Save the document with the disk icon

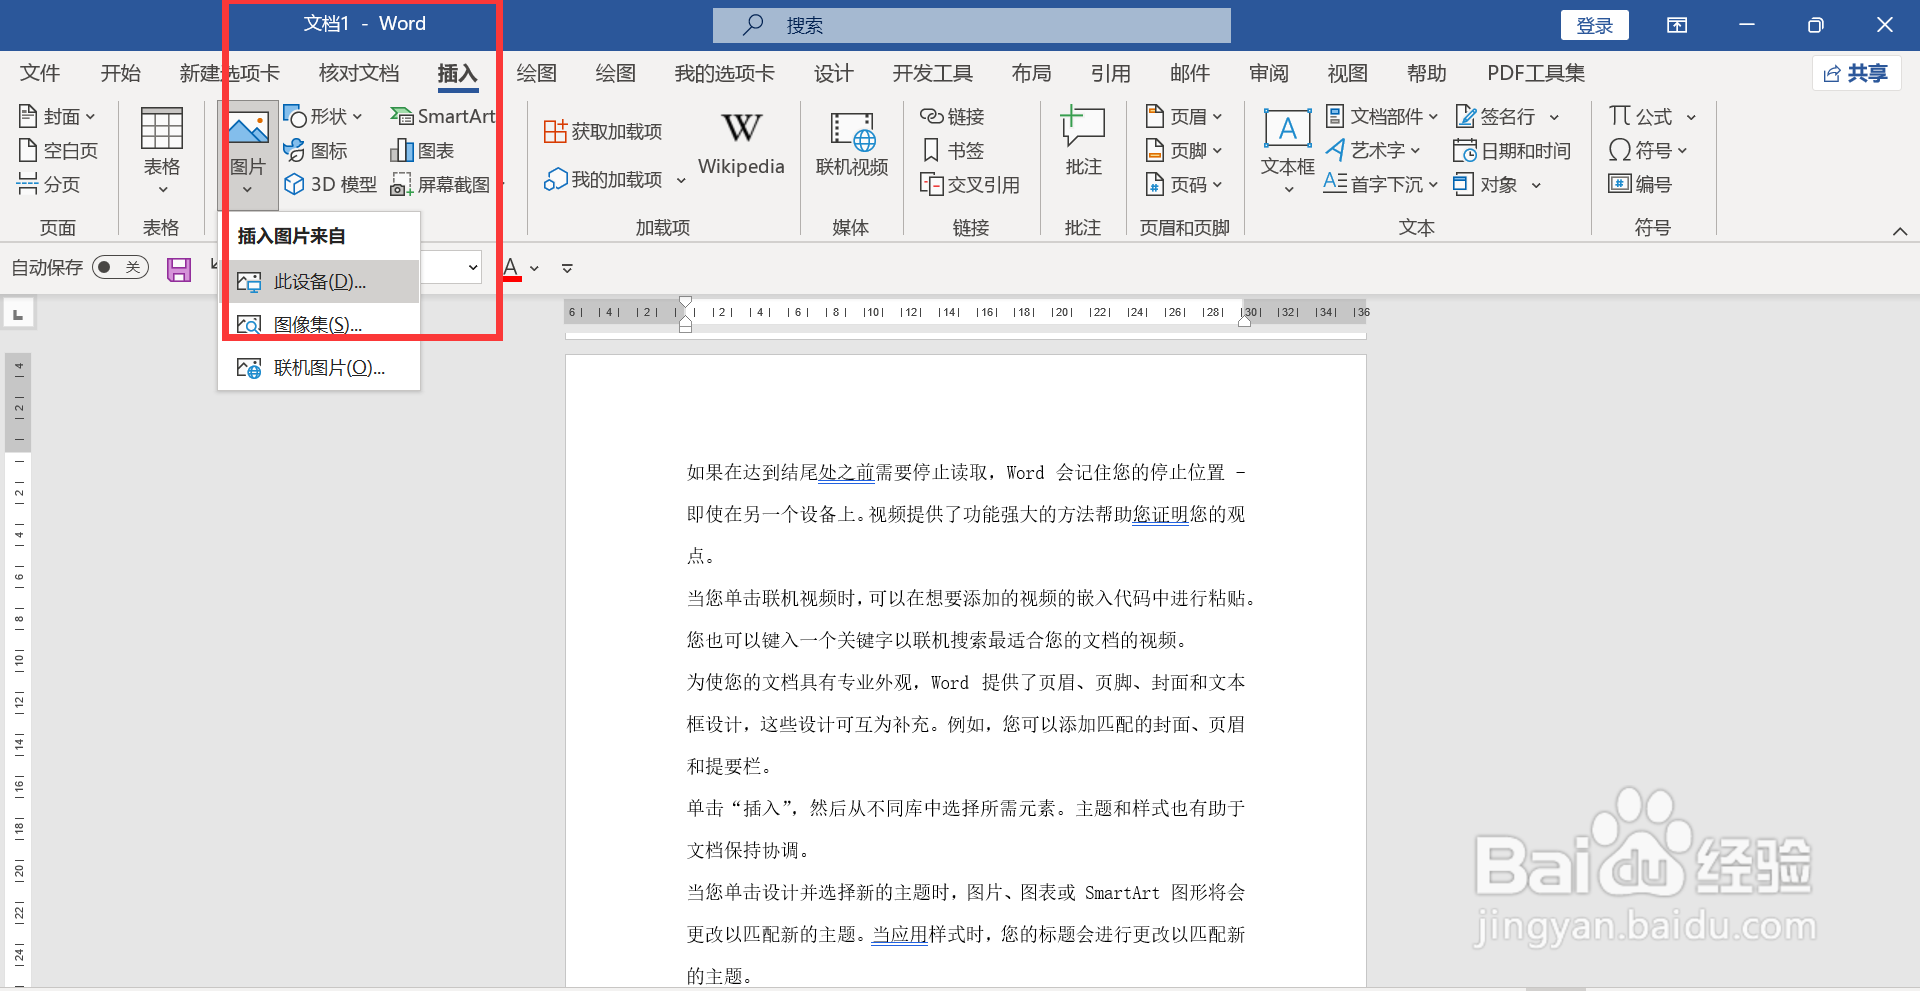point(179,269)
